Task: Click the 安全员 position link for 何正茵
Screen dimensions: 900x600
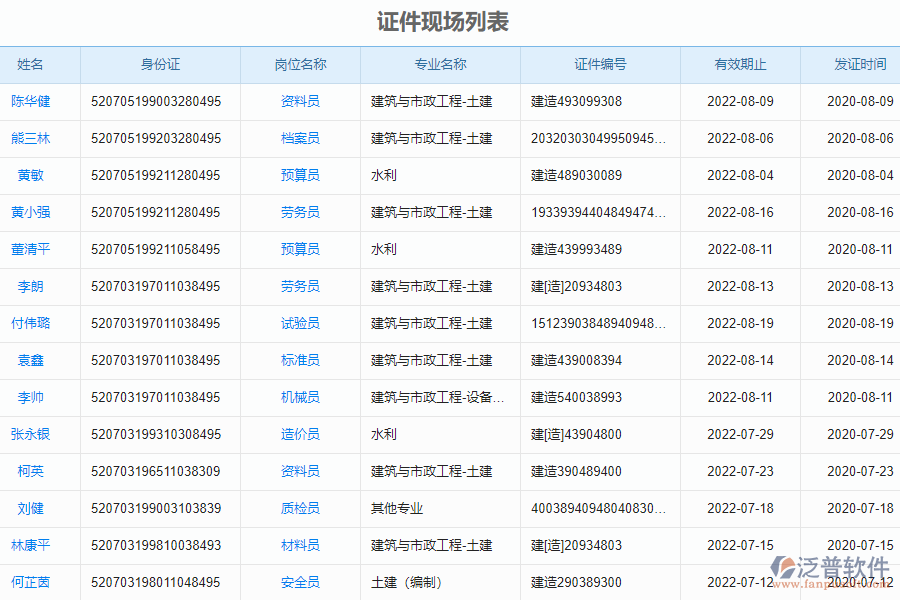Action: pyautogui.click(x=300, y=582)
